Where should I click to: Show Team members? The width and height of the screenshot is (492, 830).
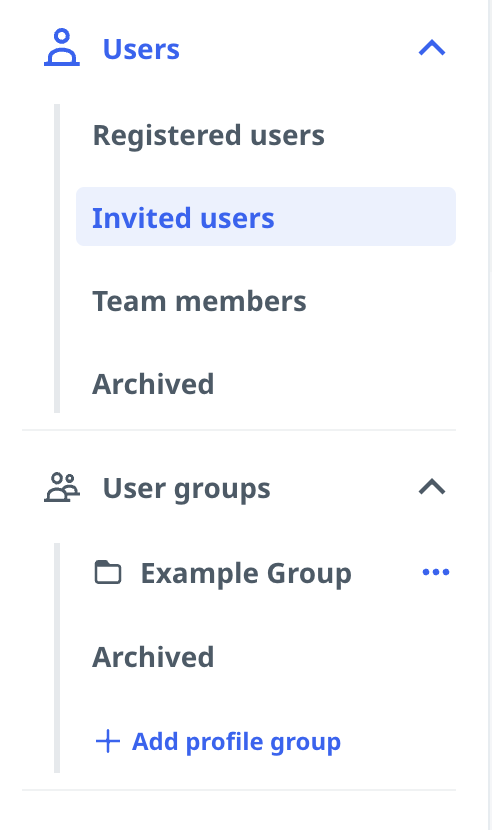199,301
